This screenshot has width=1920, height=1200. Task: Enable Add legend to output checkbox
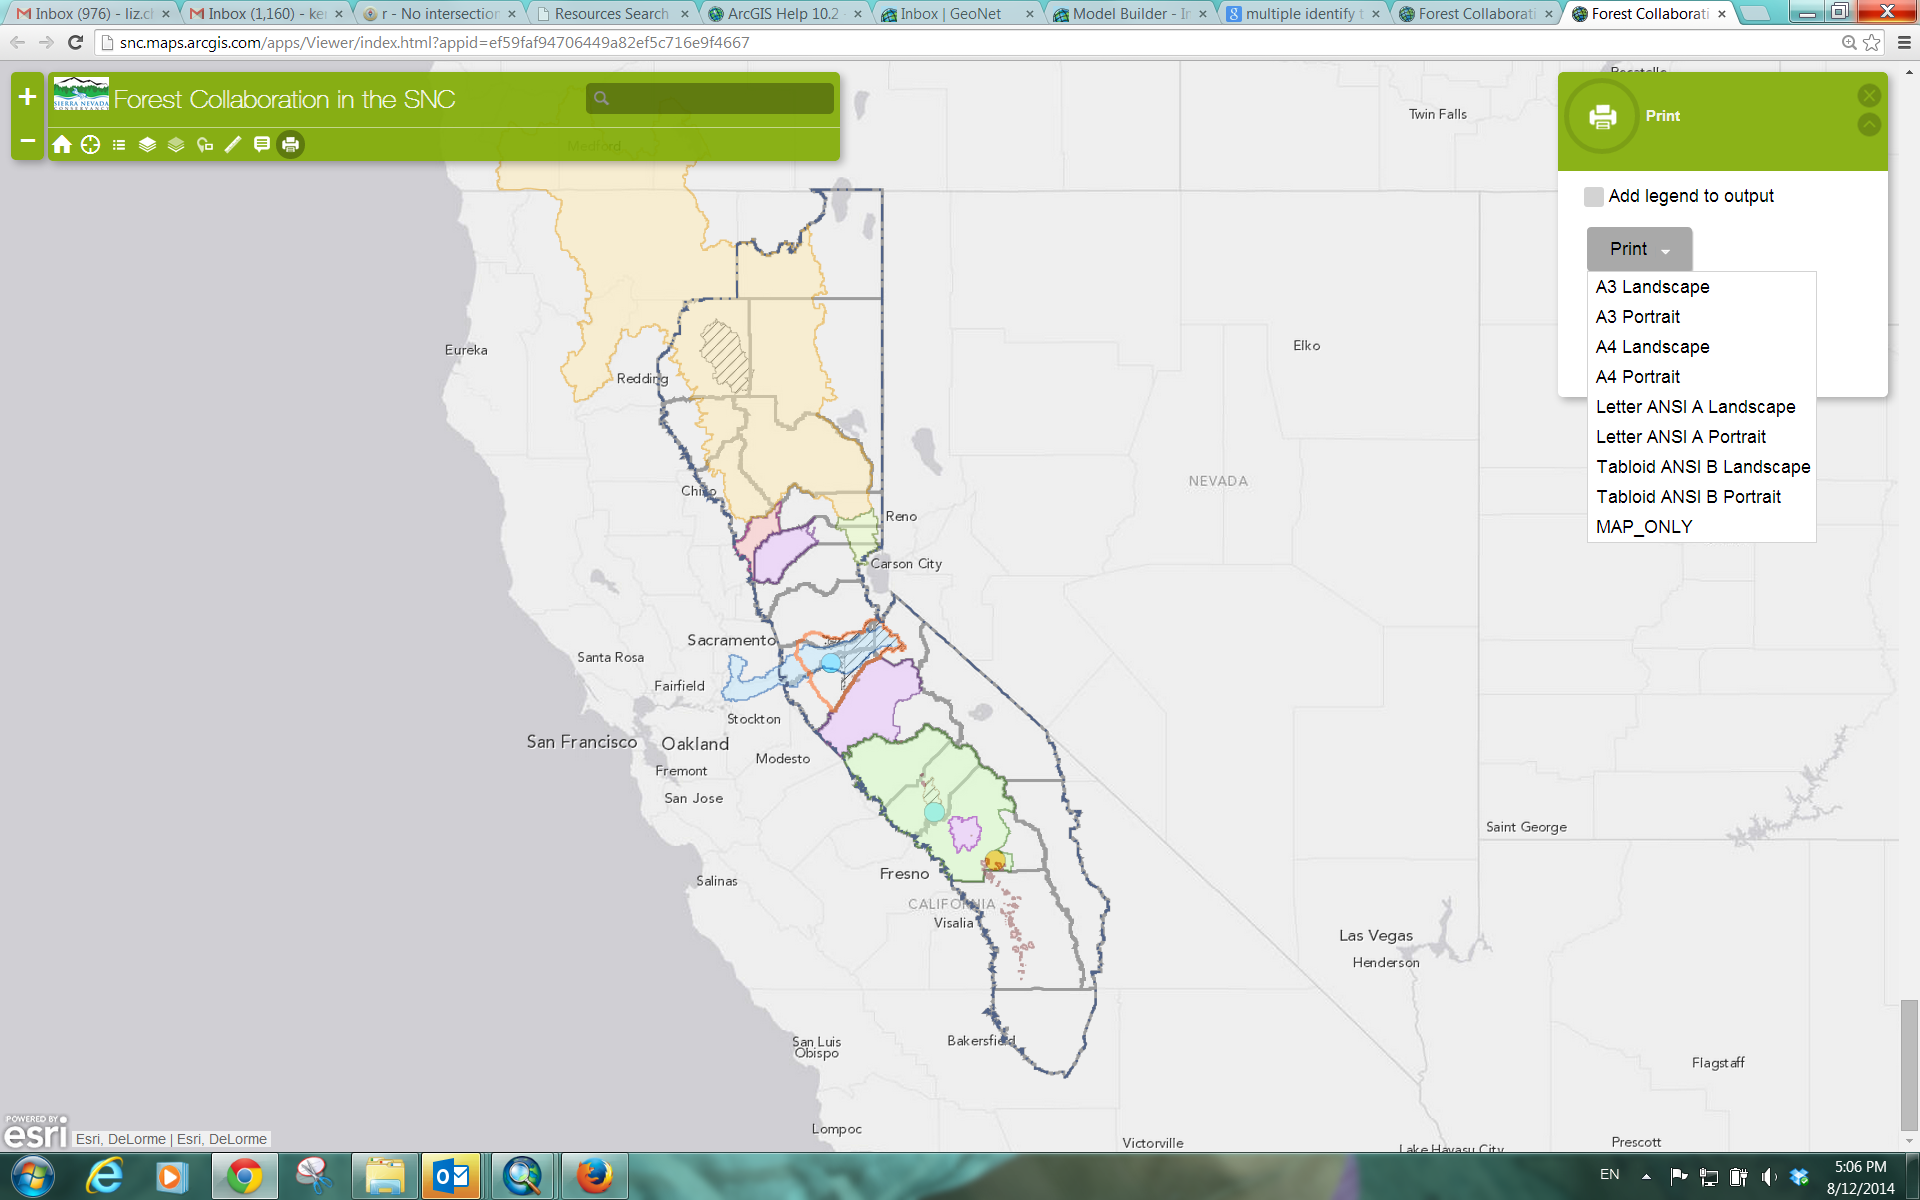(1594, 197)
